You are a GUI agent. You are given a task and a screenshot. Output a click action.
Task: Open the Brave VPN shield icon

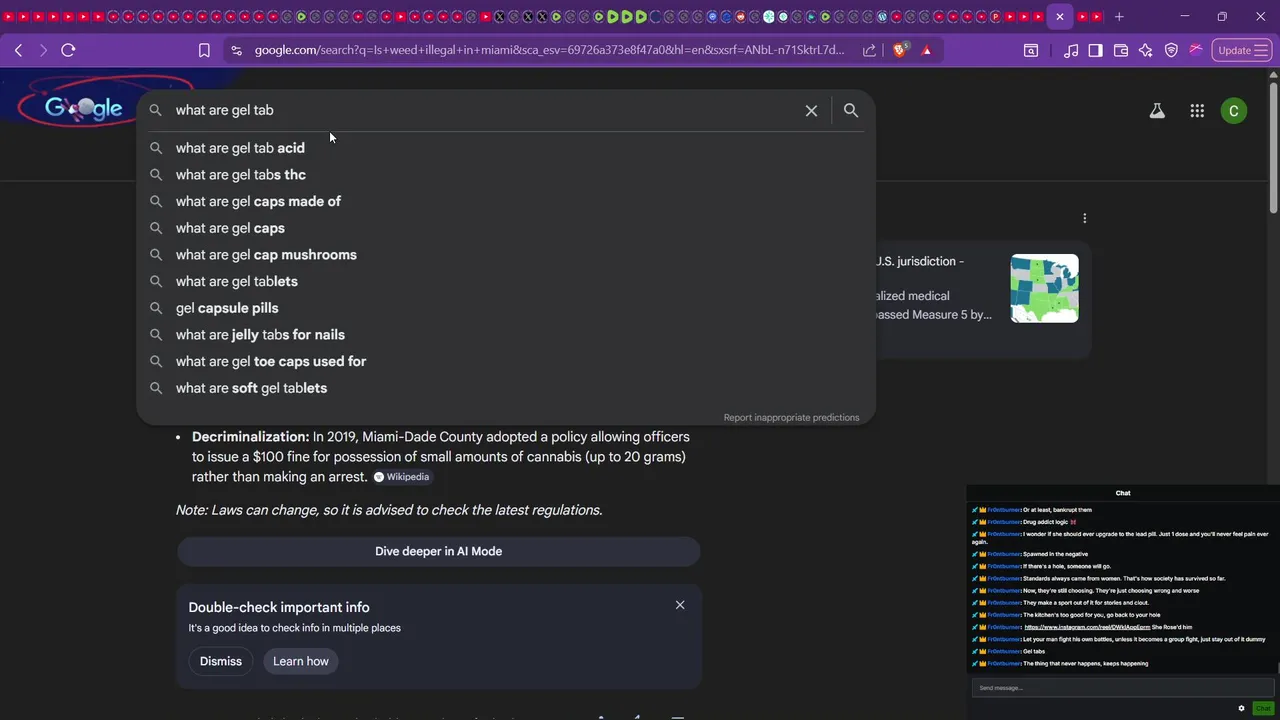1170,50
